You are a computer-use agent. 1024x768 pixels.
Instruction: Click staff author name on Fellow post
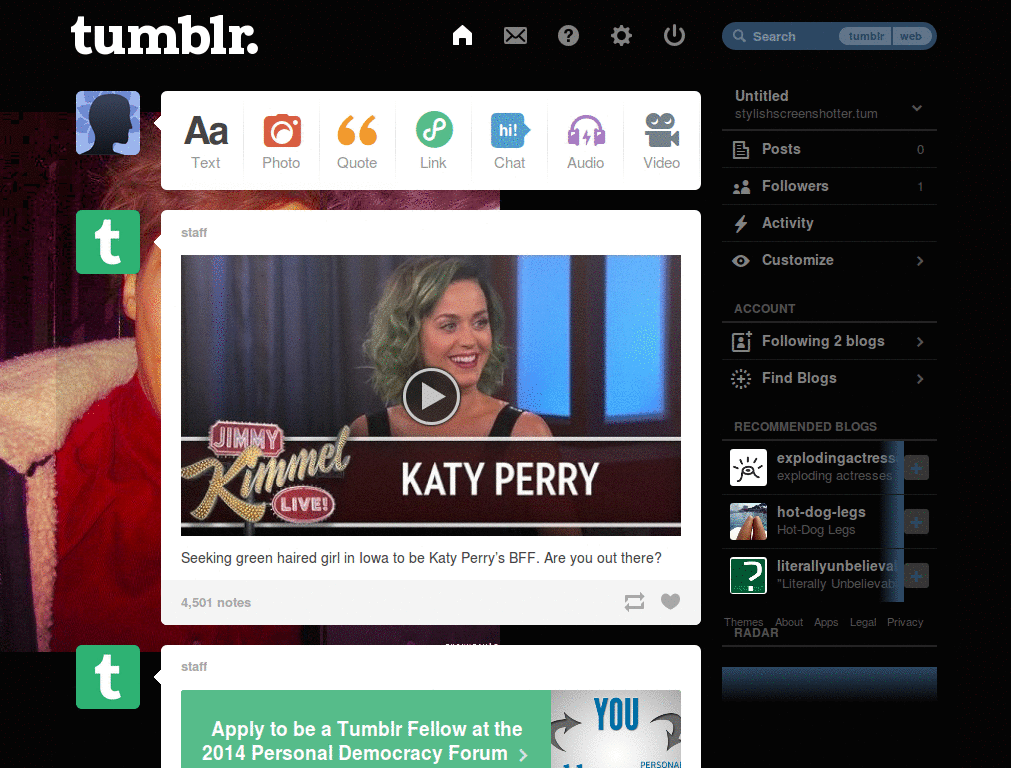pos(194,666)
